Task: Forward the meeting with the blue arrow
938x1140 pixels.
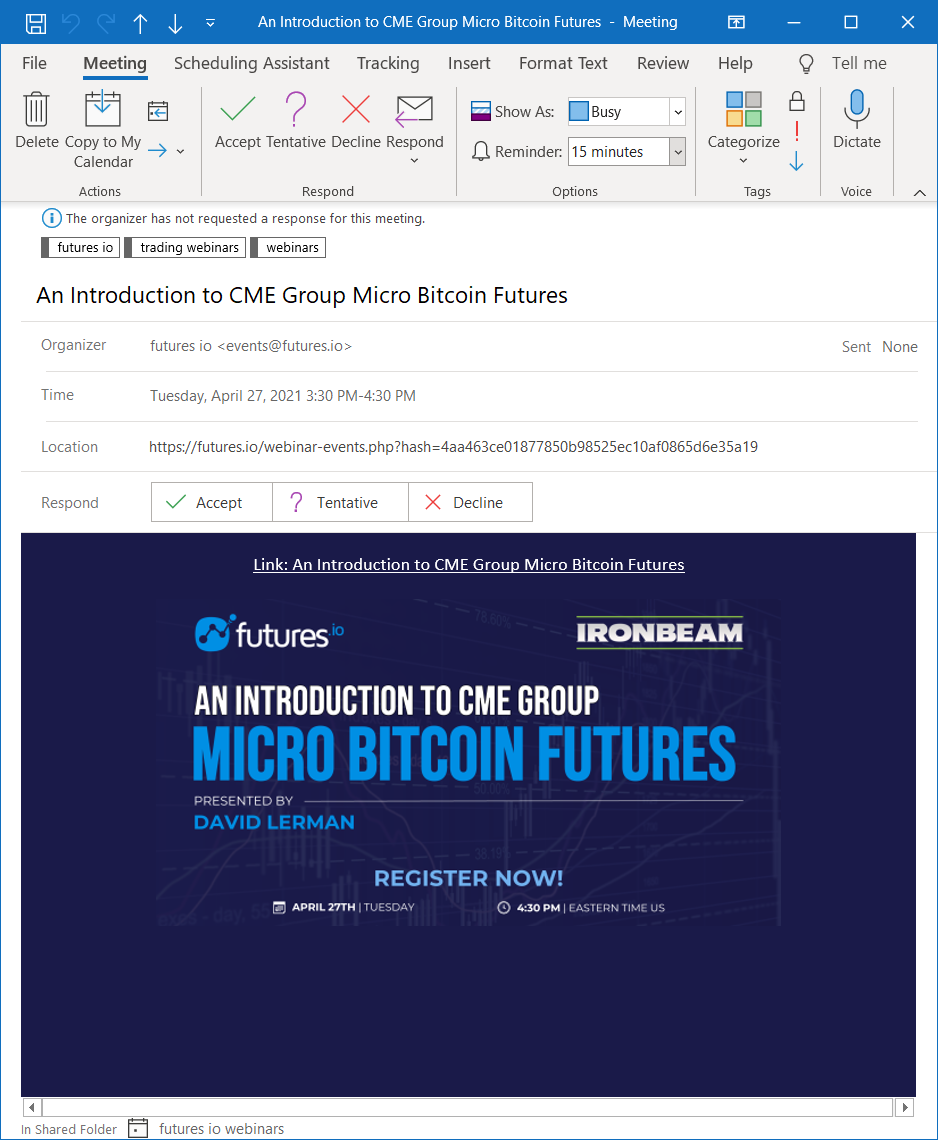Action: pyautogui.click(x=157, y=151)
